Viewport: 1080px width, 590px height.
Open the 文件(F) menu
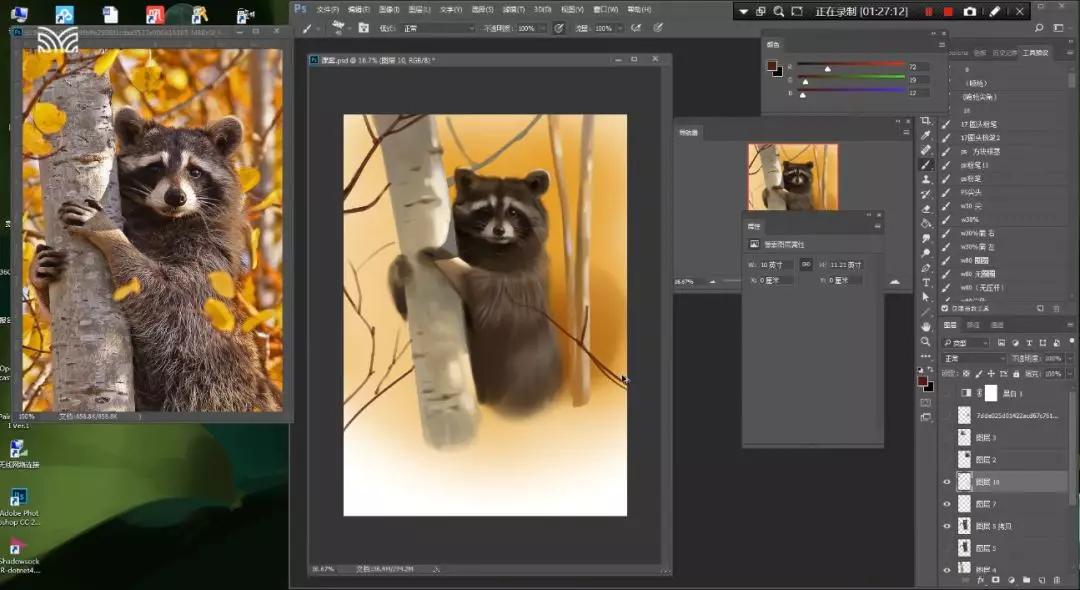[327, 9]
